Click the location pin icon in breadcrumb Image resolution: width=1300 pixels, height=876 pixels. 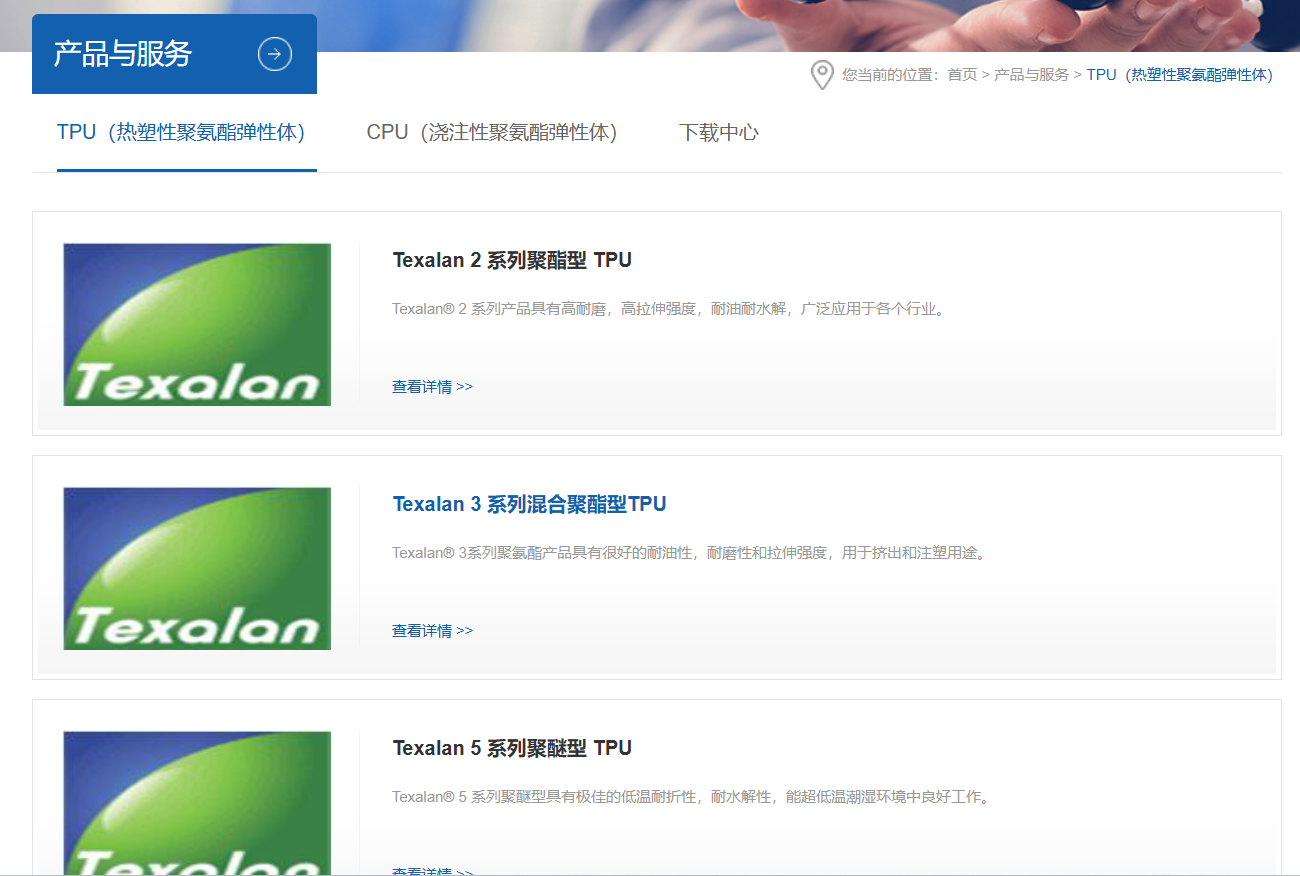[x=822, y=75]
